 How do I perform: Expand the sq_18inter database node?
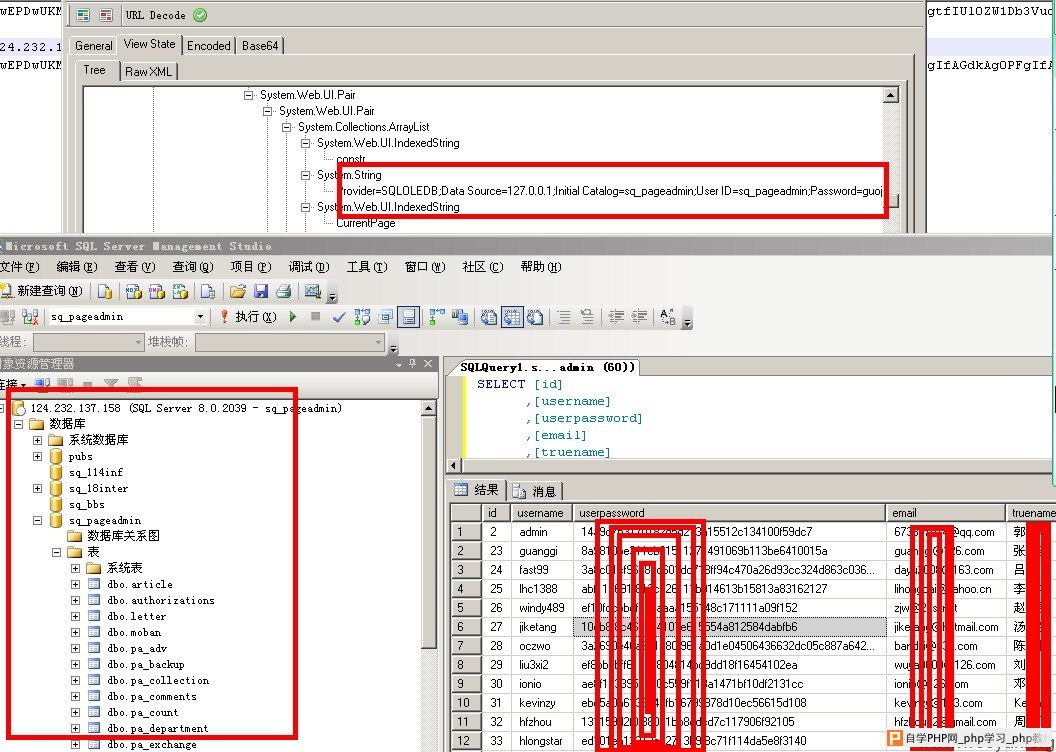click(x=37, y=489)
